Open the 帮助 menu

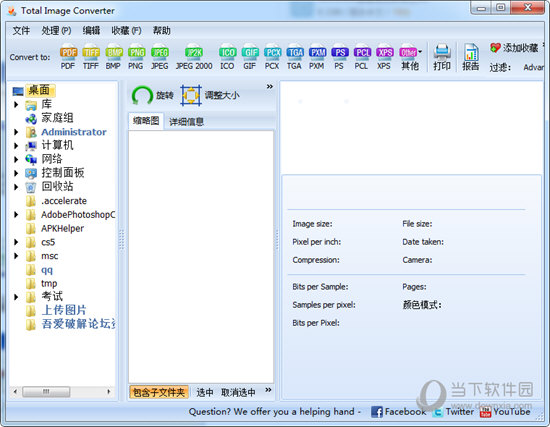click(x=162, y=31)
